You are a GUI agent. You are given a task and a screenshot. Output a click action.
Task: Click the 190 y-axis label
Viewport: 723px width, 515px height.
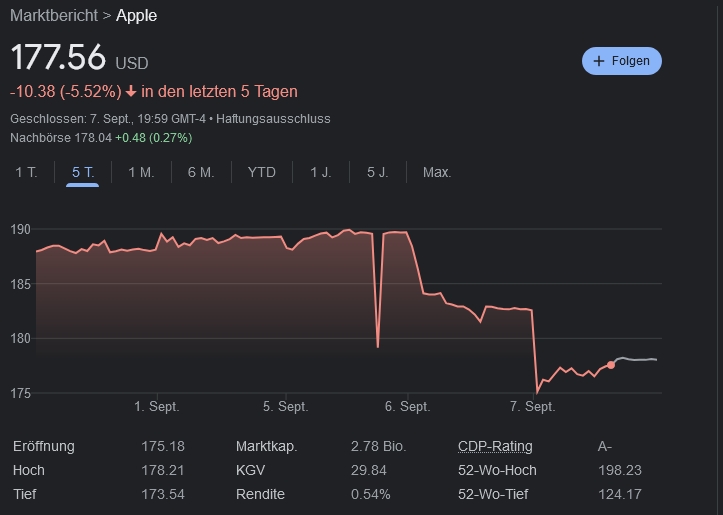point(20,230)
